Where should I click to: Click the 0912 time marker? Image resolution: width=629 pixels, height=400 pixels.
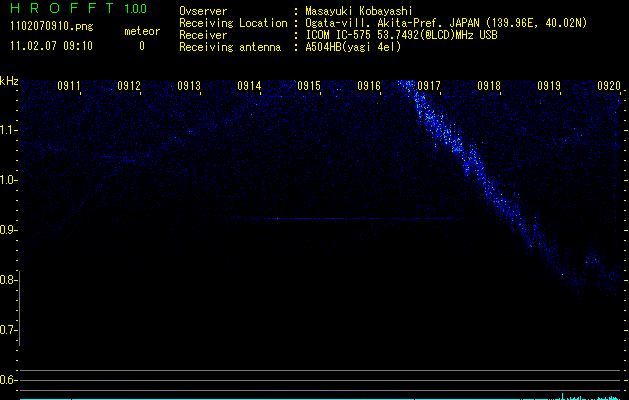129,86
